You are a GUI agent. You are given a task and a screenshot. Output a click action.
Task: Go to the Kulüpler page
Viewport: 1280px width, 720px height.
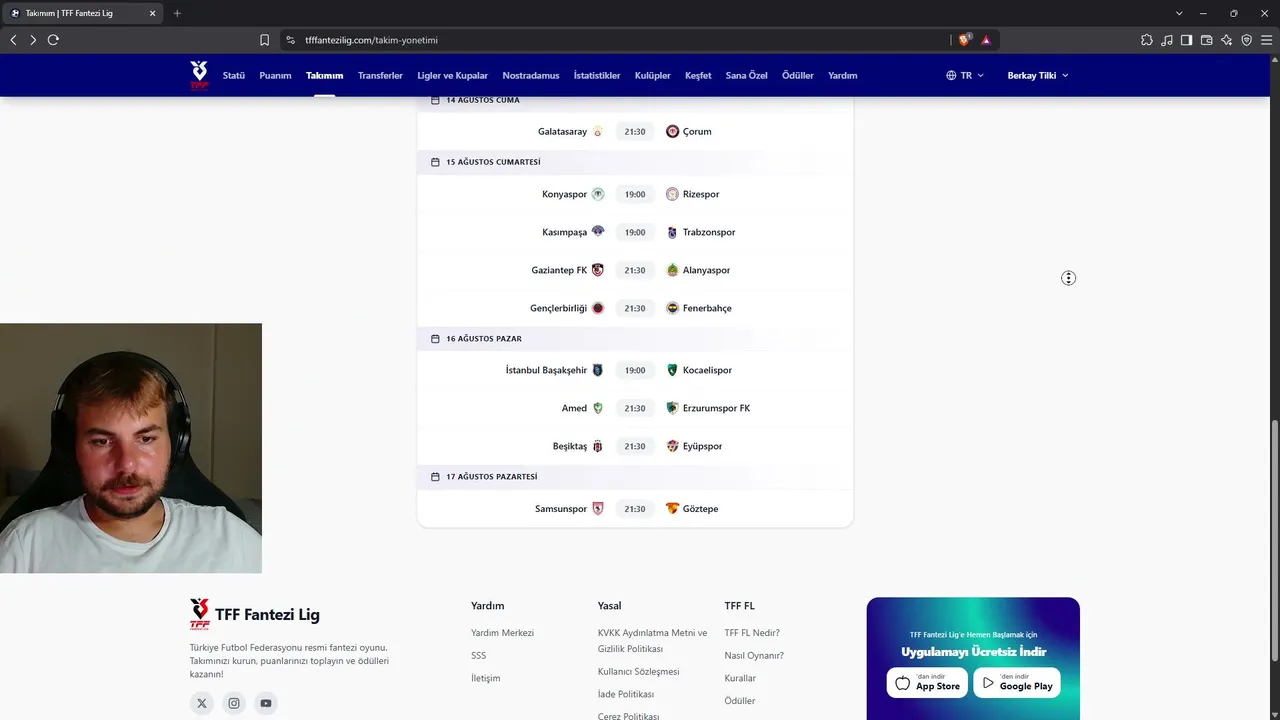click(653, 75)
